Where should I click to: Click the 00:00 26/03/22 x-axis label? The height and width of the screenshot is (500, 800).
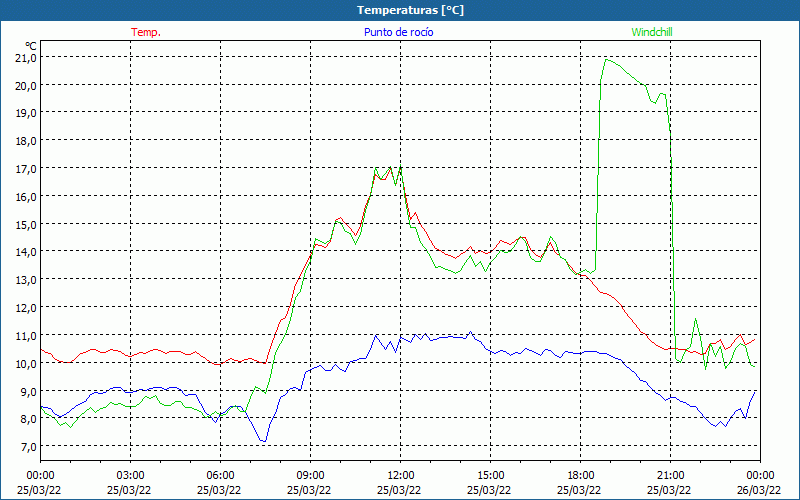[759, 483]
